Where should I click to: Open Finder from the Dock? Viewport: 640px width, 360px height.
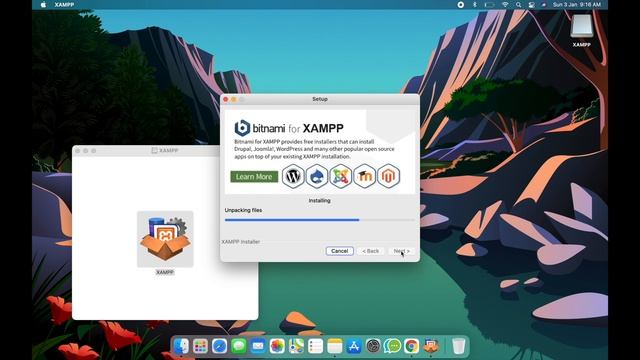(x=181, y=346)
